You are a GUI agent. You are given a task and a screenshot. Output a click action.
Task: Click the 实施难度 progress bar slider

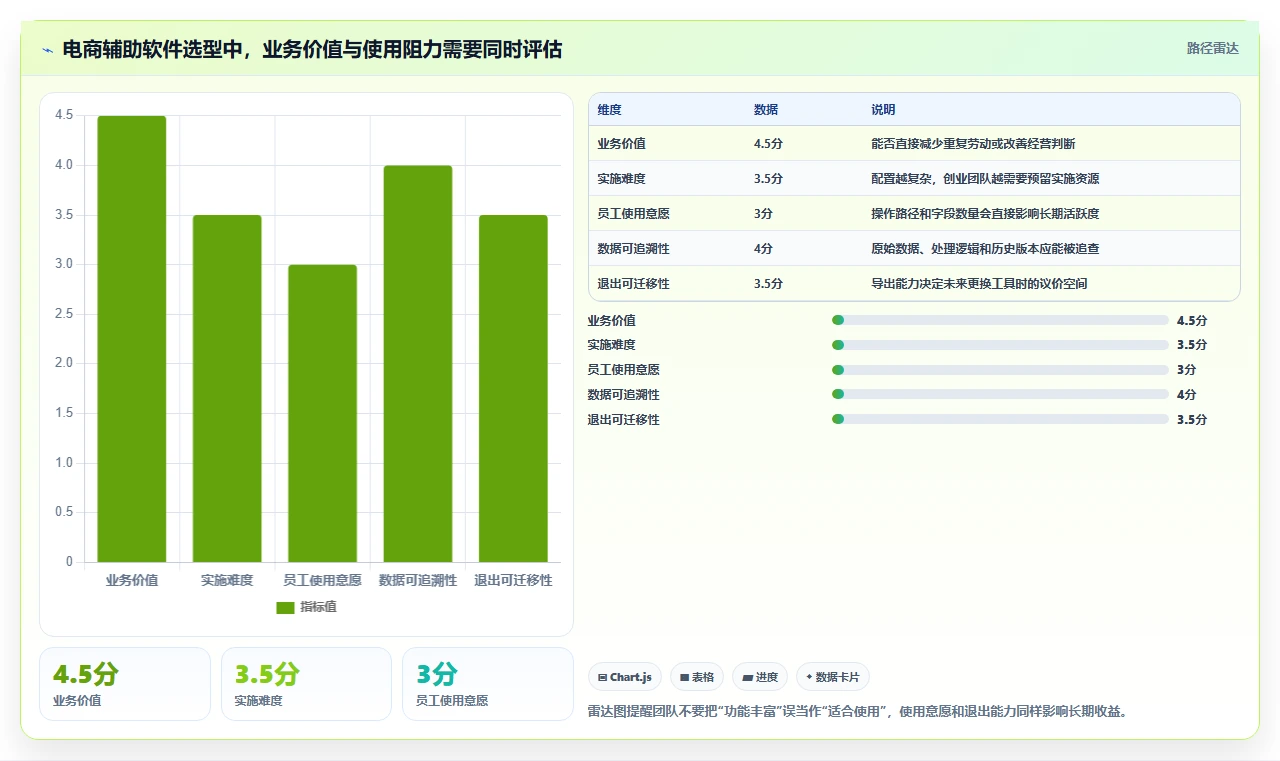click(x=1000, y=345)
